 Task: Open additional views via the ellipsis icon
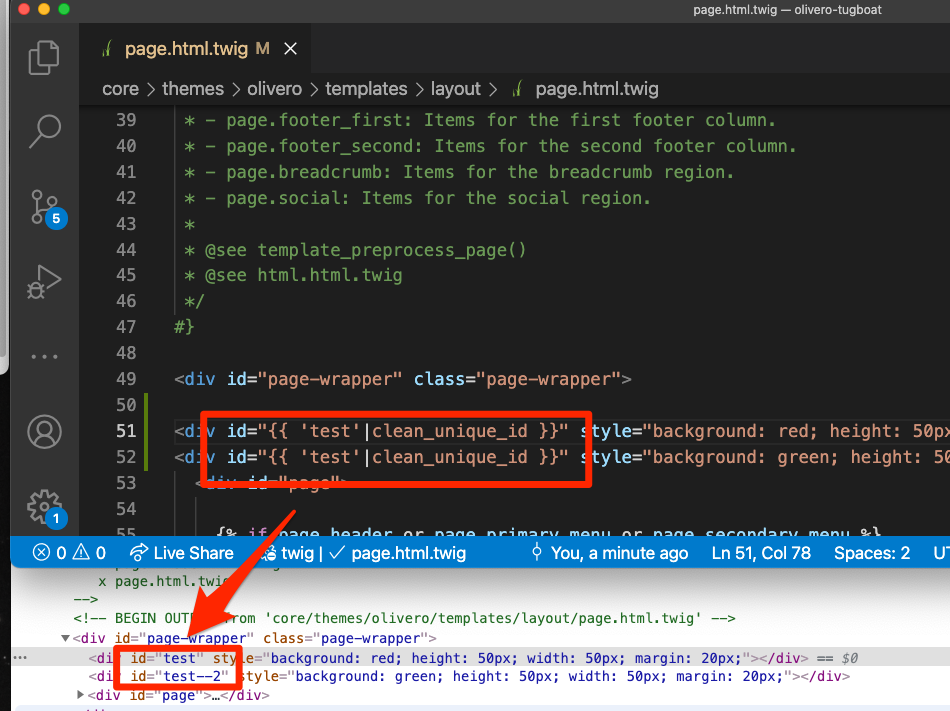pyautogui.click(x=44, y=356)
